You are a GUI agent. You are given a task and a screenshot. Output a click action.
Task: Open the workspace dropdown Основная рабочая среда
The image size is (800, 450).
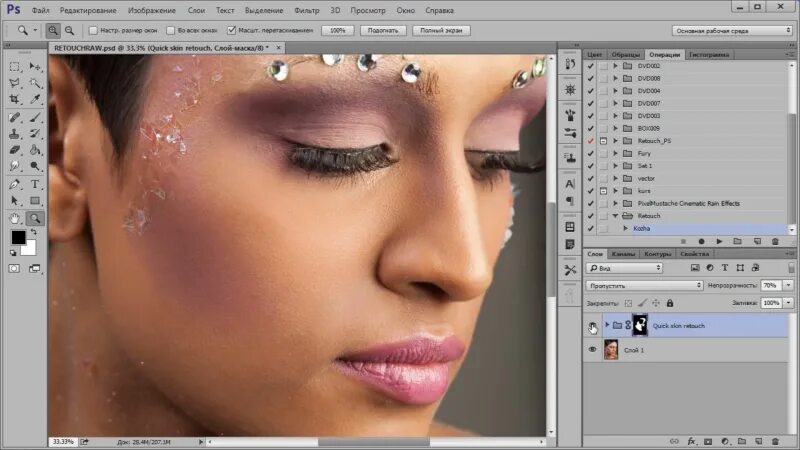(732, 31)
